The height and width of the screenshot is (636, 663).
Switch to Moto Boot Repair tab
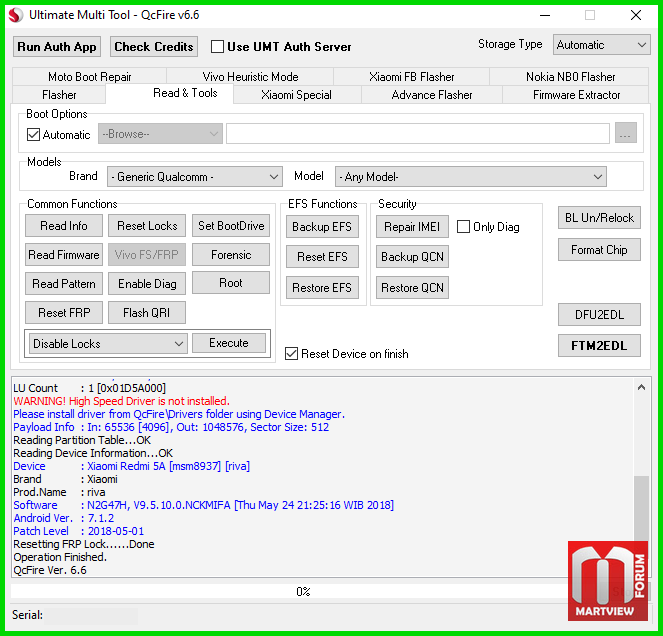tap(90, 77)
